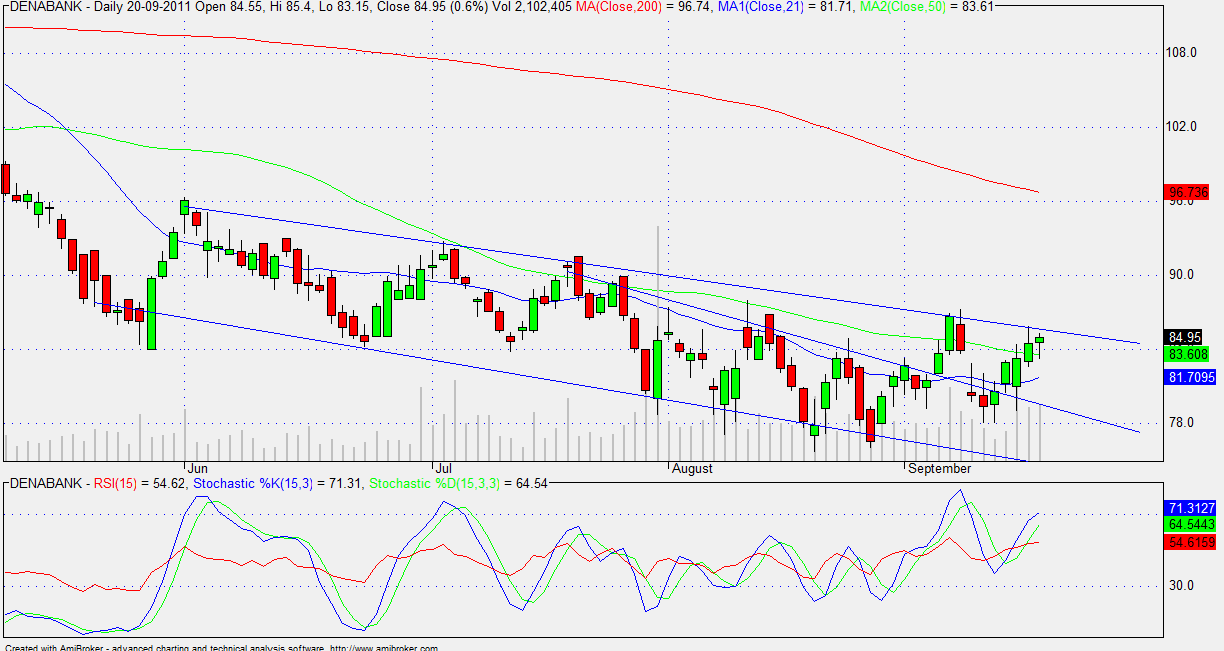Click the August month label on time axis
1224x651 pixels.
click(692, 468)
